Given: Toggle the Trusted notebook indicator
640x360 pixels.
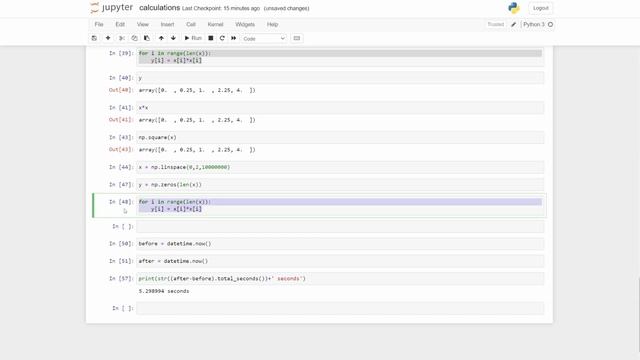Looking at the screenshot, I should [x=496, y=24].
